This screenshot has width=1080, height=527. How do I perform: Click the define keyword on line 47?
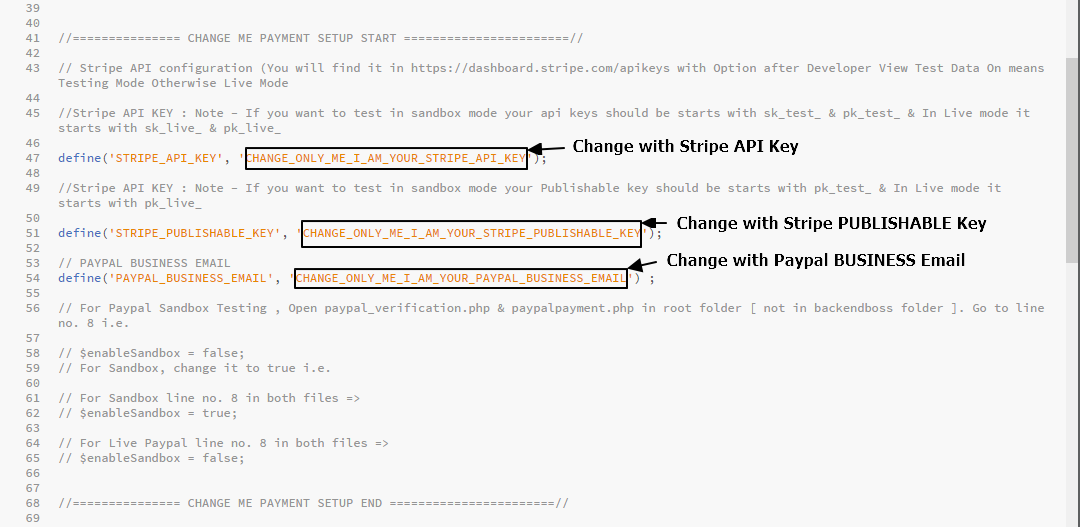(79, 158)
